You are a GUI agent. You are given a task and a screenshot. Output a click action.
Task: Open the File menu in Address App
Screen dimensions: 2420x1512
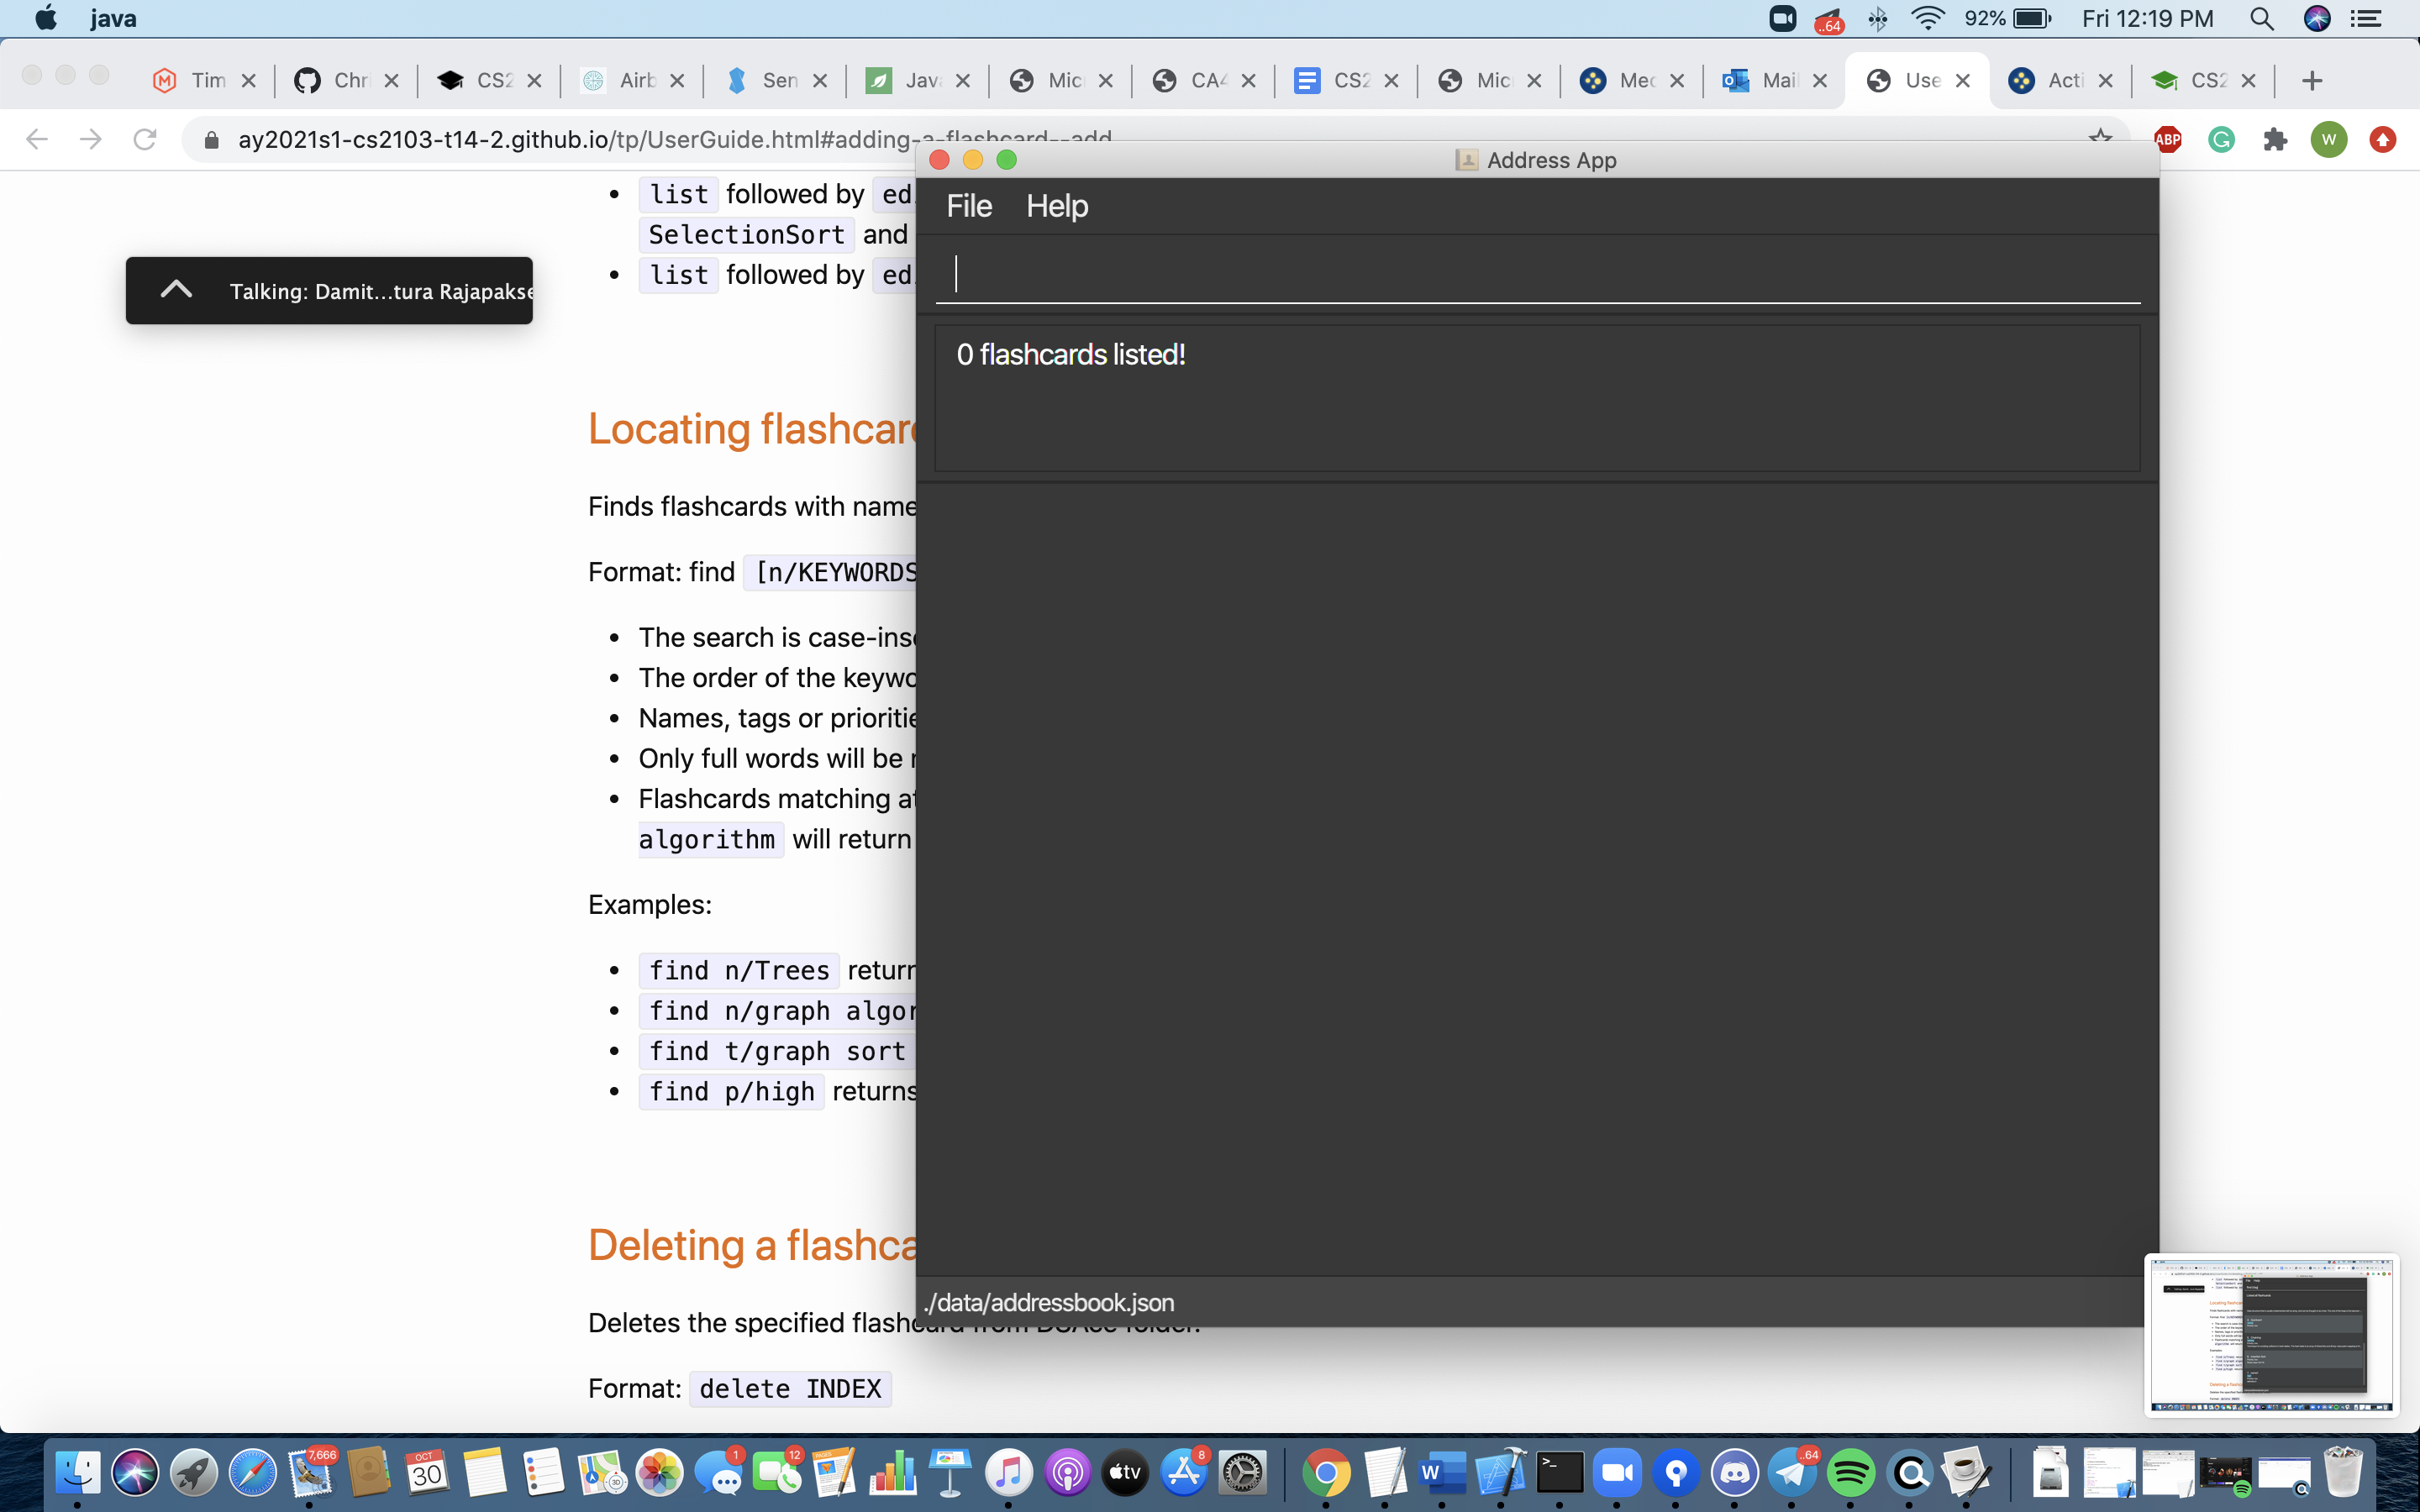(968, 206)
